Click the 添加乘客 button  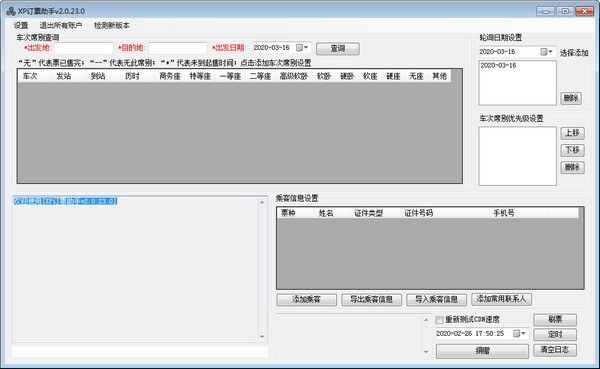(307, 299)
